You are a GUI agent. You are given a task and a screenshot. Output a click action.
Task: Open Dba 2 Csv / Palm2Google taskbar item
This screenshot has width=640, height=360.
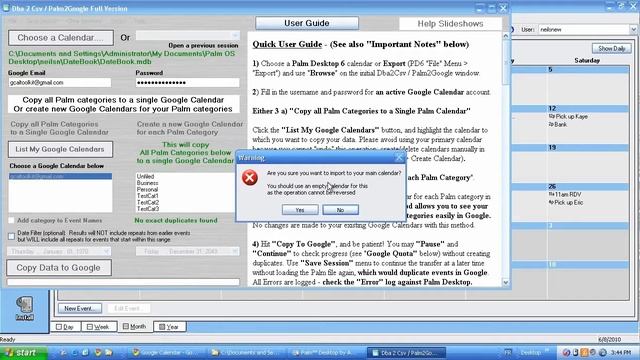coord(406,353)
